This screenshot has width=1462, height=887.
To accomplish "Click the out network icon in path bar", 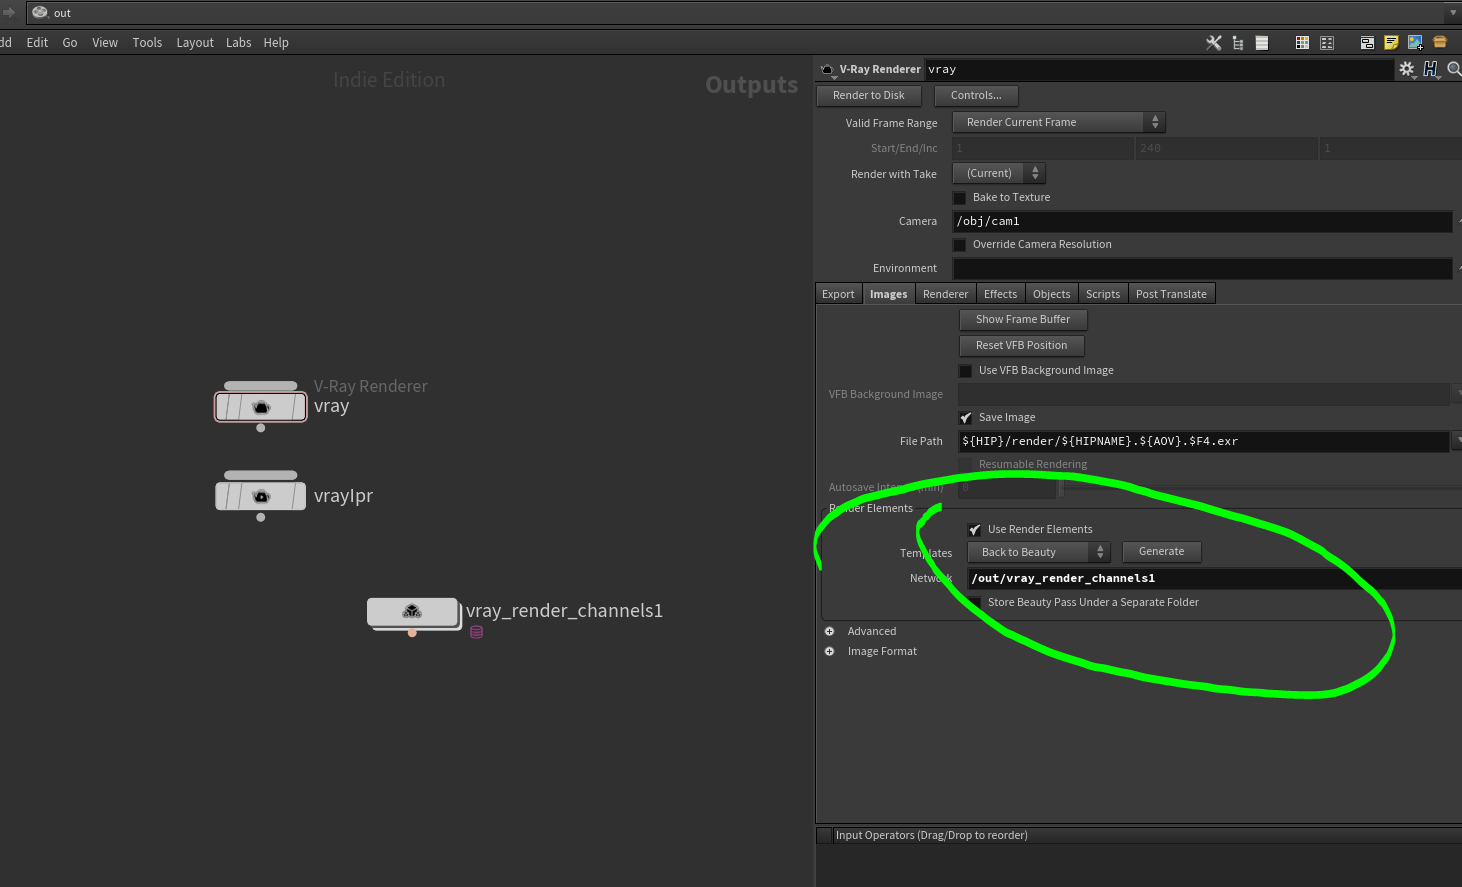I will tap(40, 13).
